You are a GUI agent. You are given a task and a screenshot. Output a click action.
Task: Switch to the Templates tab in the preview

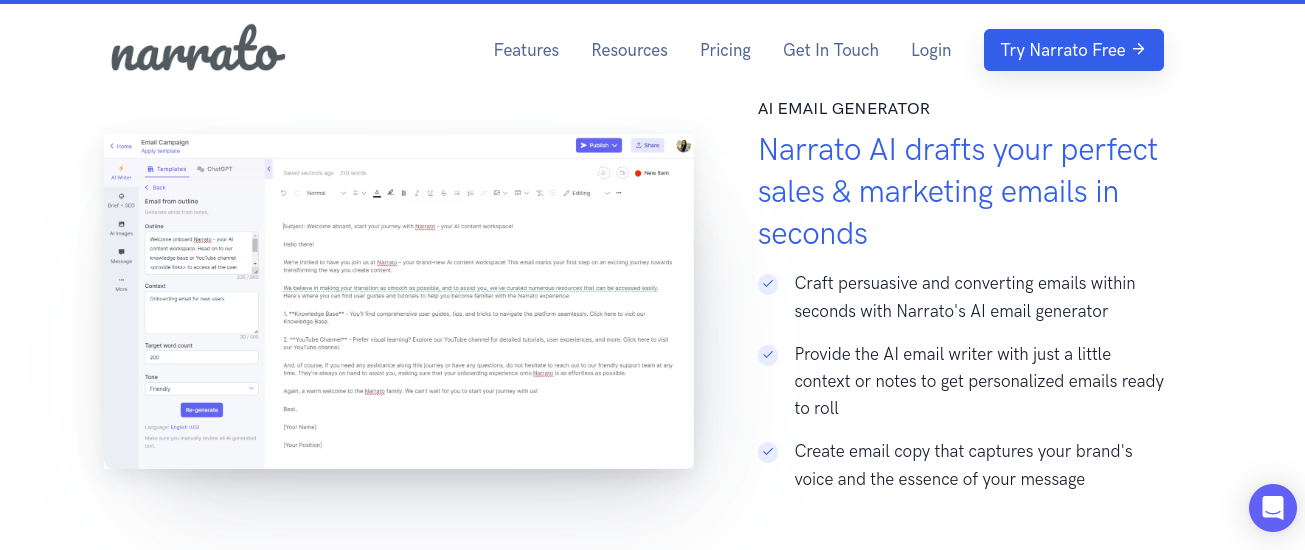[x=167, y=169]
